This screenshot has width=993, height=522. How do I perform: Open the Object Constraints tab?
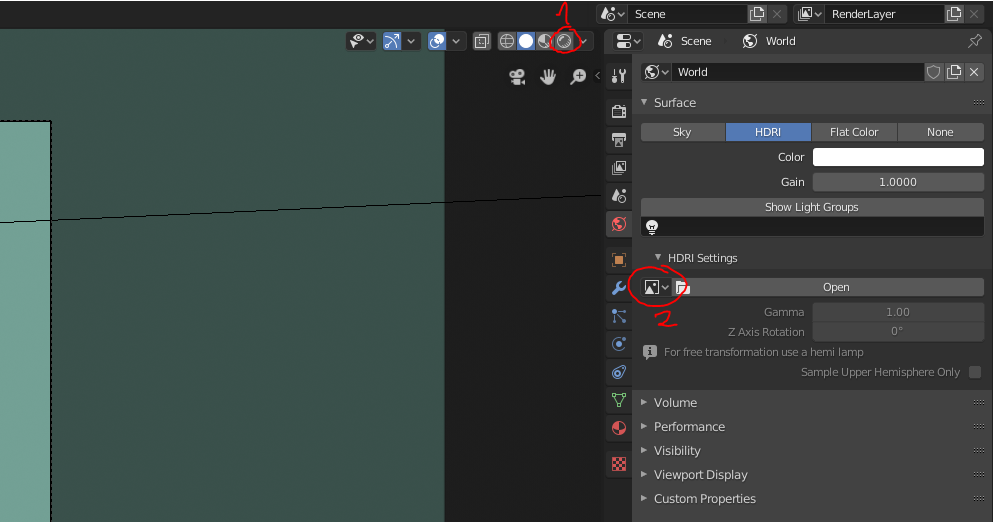pos(619,372)
